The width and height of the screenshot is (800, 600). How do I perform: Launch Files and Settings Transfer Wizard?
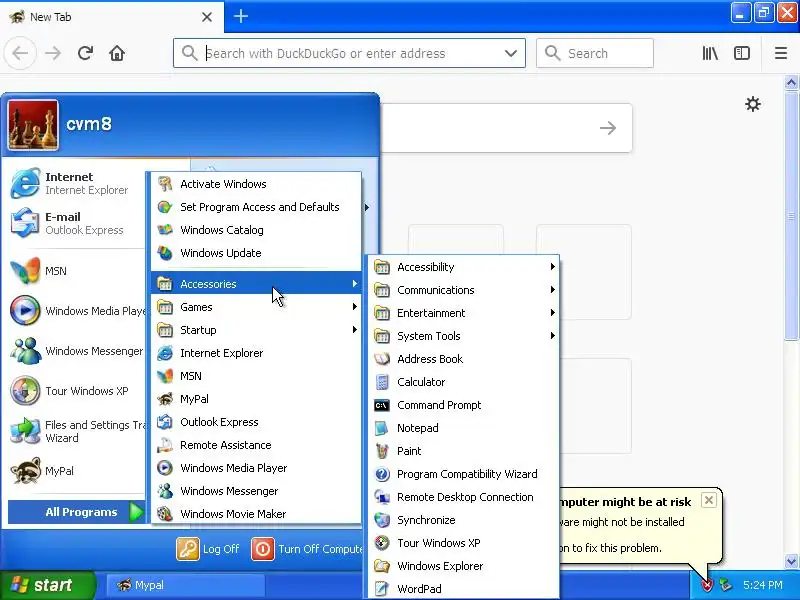pyautogui.click(x=76, y=431)
